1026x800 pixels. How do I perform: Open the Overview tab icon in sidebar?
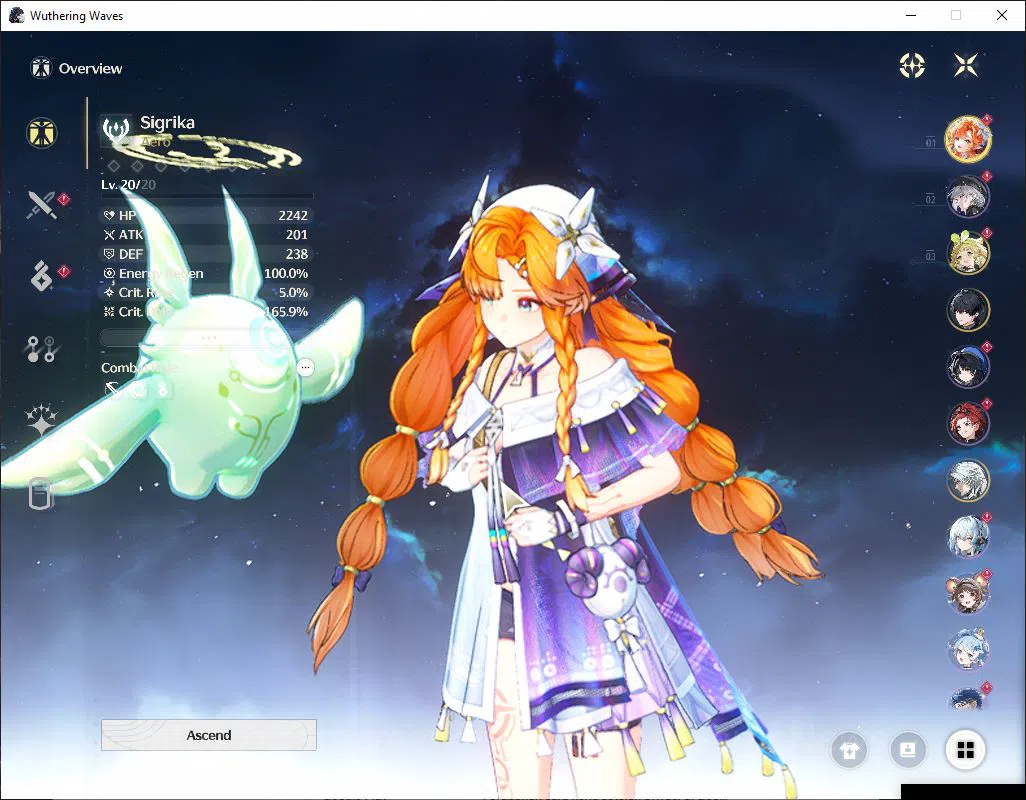pos(42,133)
